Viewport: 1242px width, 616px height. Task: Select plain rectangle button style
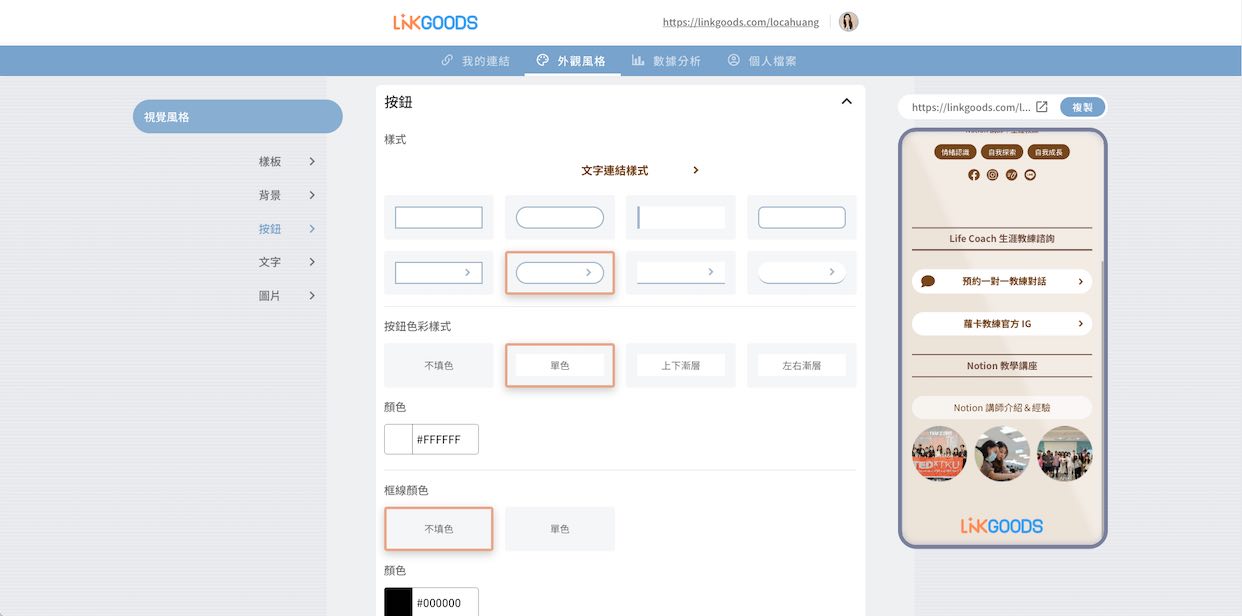click(x=439, y=217)
